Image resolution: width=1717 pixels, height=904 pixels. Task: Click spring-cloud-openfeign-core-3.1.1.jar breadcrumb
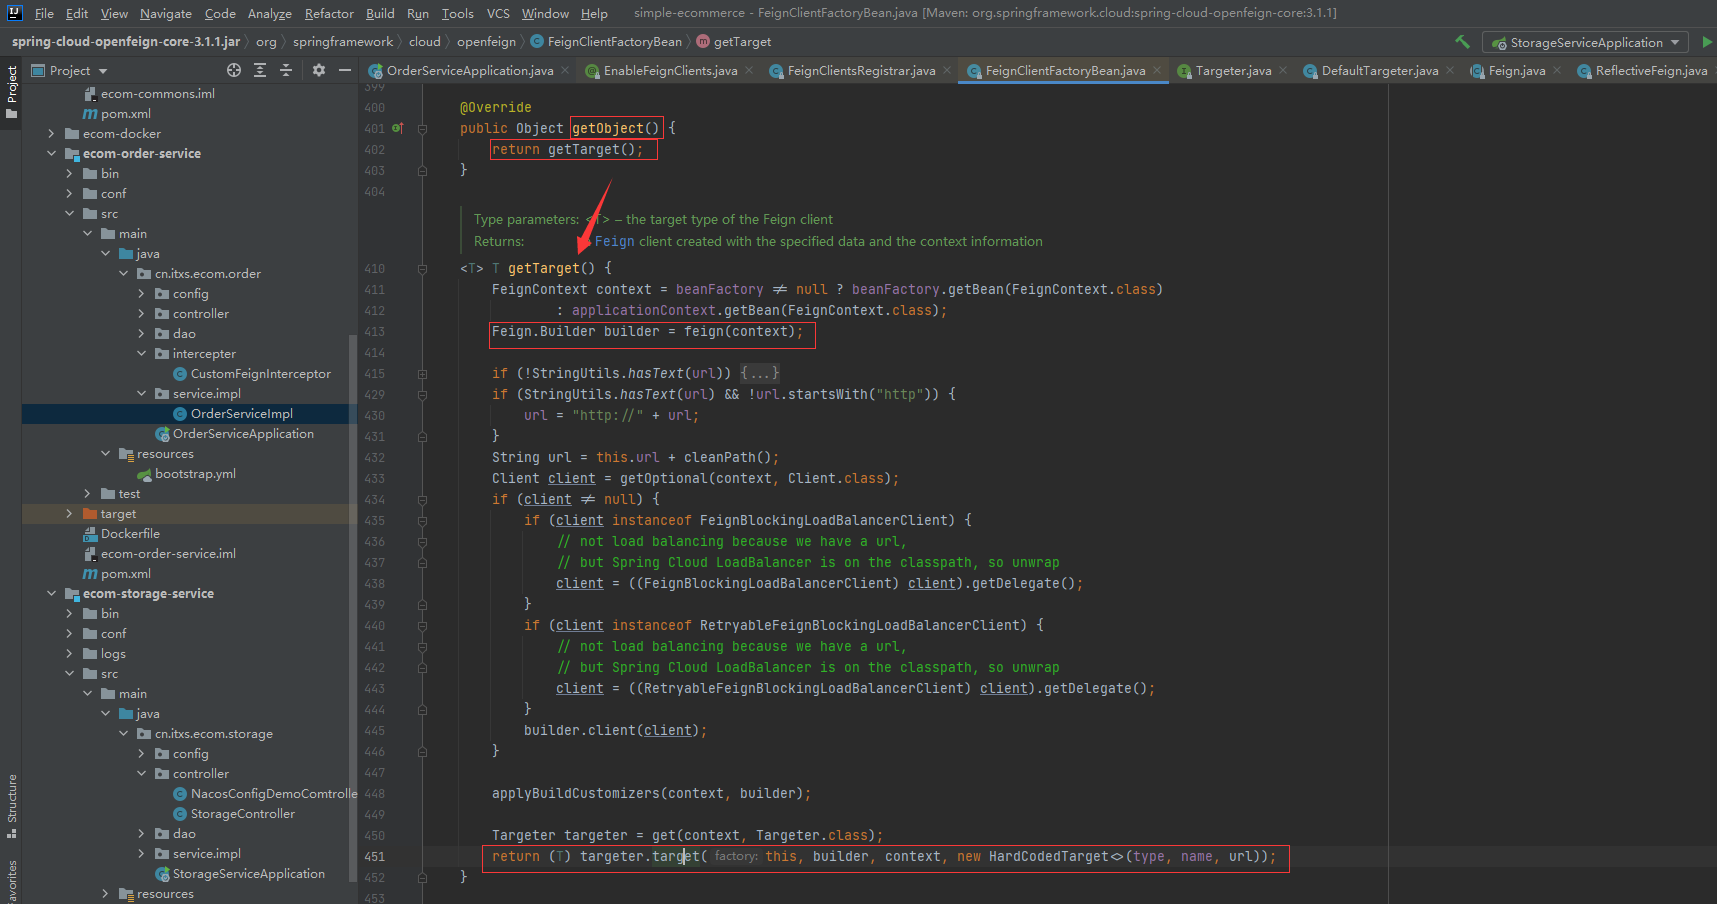126,42
